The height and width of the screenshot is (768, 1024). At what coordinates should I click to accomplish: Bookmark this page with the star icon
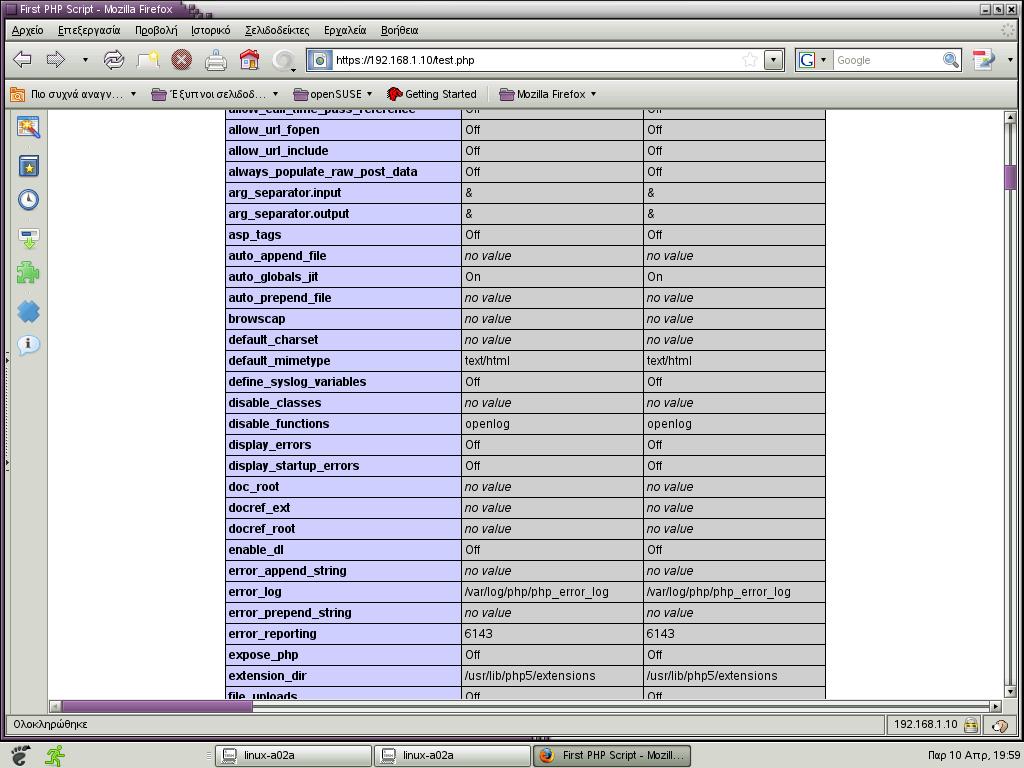coord(750,60)
